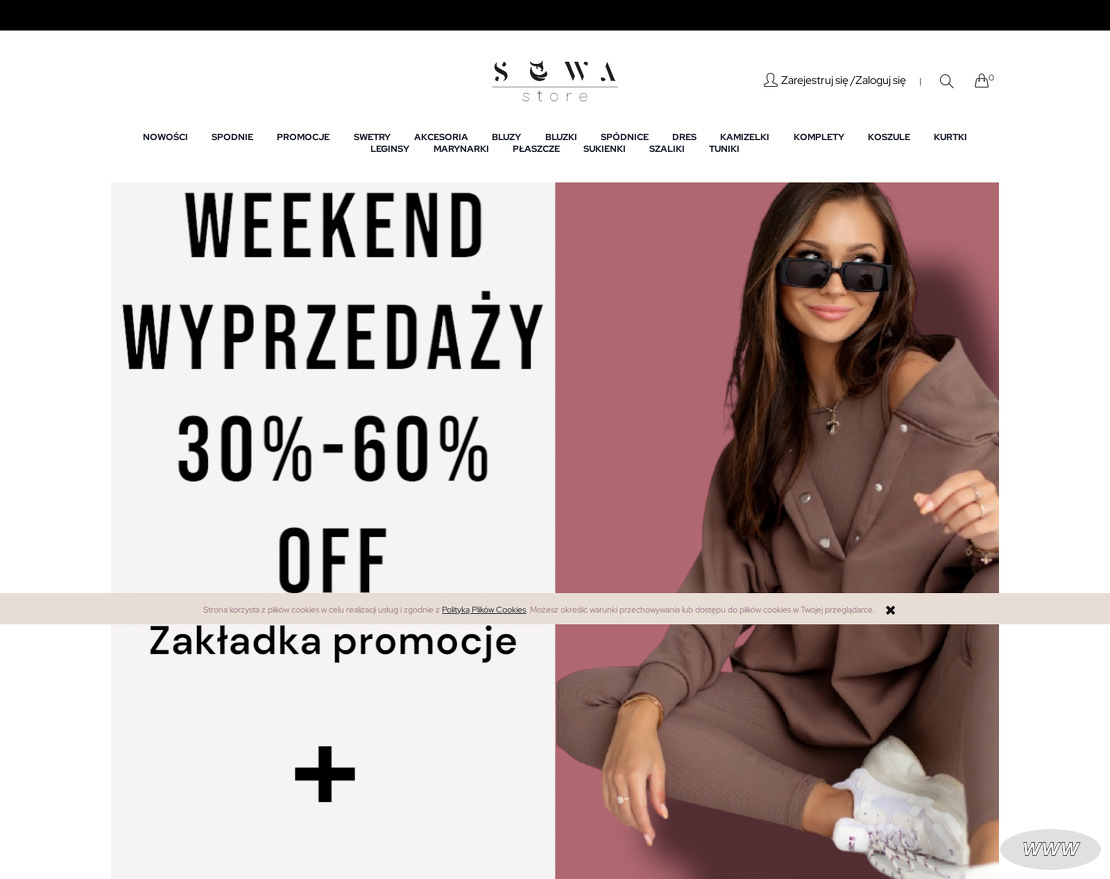Open the Polityka Plików Cookies link
Screen dimensions: 1110x879
click(x=484, y=609)
